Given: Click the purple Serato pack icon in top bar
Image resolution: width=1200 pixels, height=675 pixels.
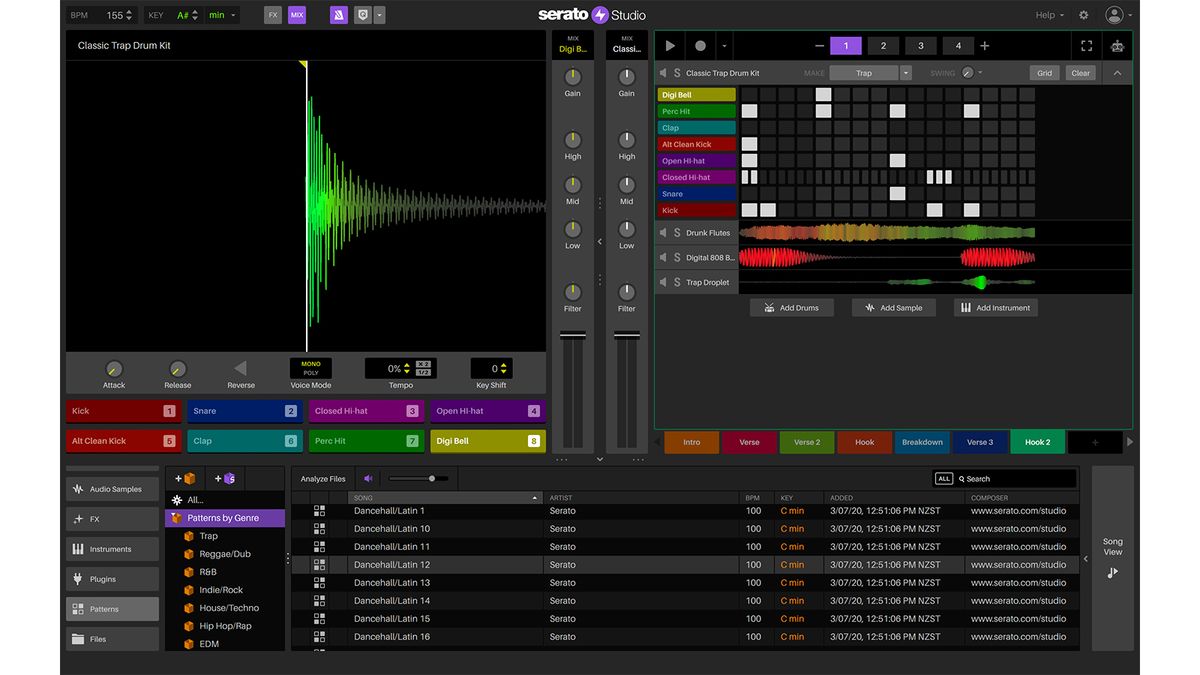Looking at the screenshot, I should tap(339, 14).
